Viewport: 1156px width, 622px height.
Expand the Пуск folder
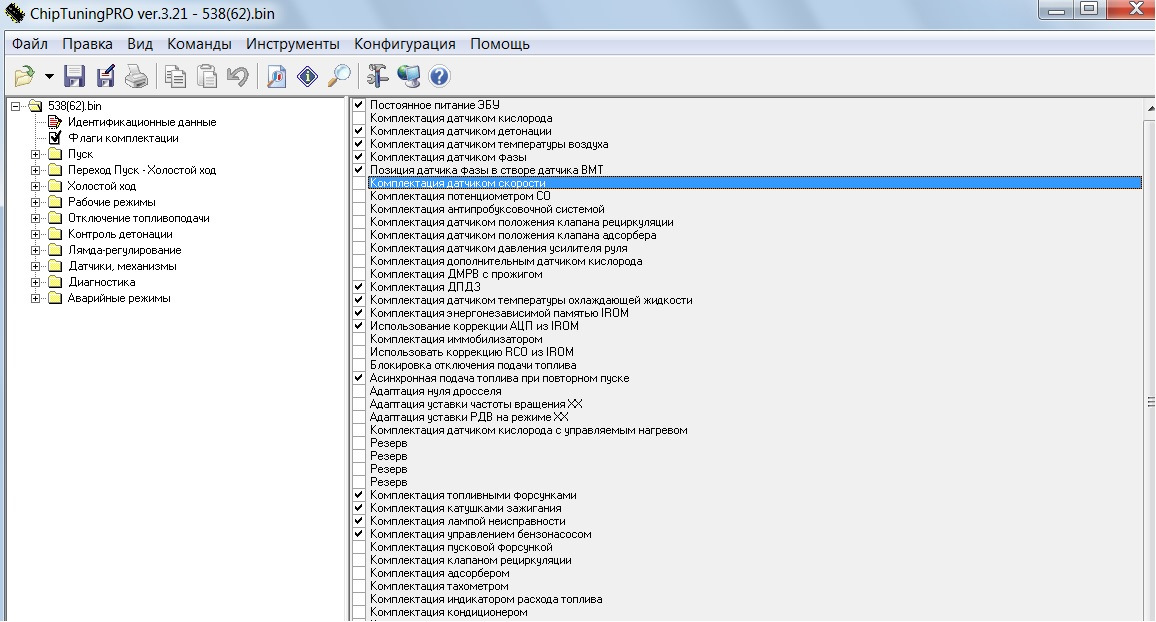point(35,154)
